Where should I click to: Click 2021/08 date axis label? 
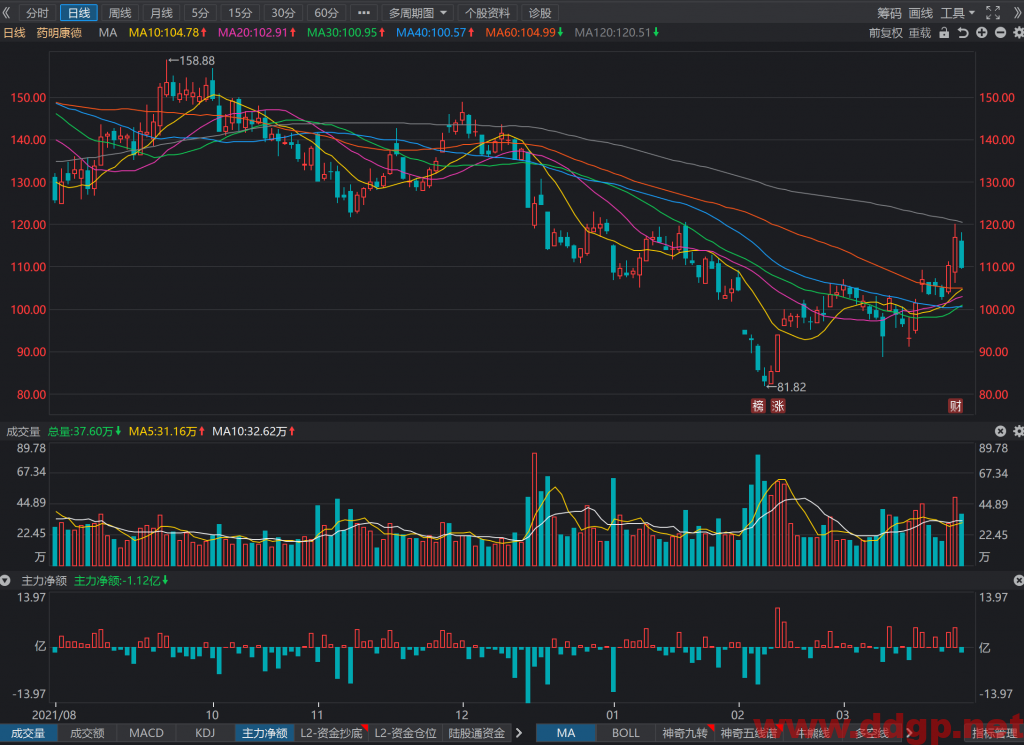point(54,714)
